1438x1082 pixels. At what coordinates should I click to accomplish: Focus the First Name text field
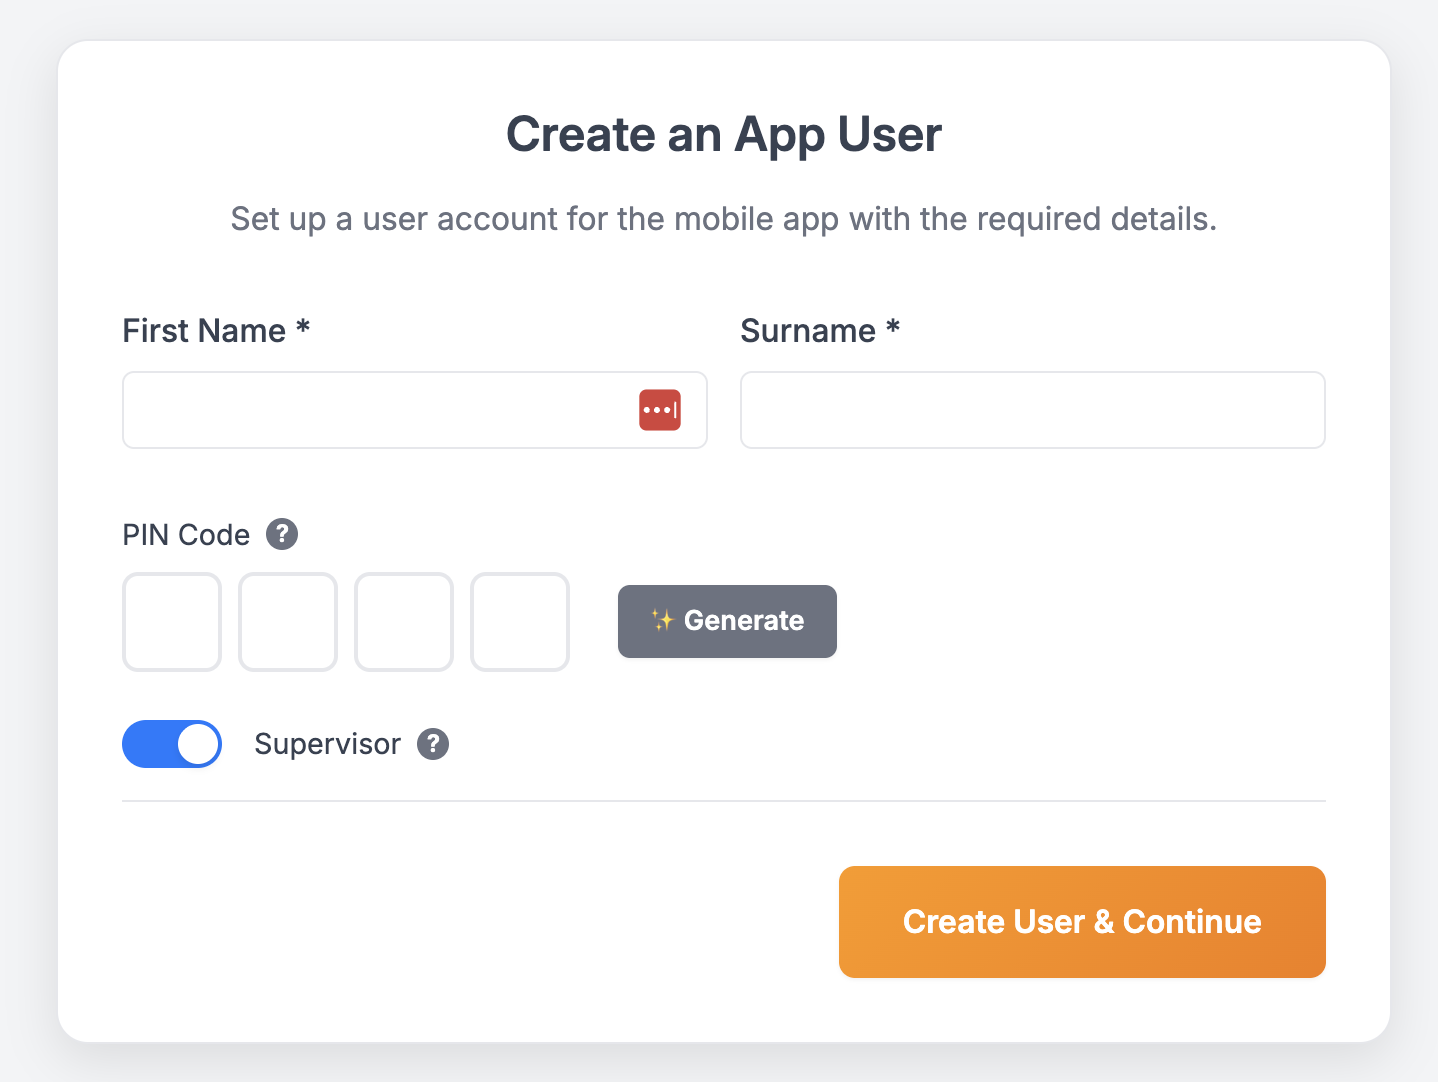point(380,410)
